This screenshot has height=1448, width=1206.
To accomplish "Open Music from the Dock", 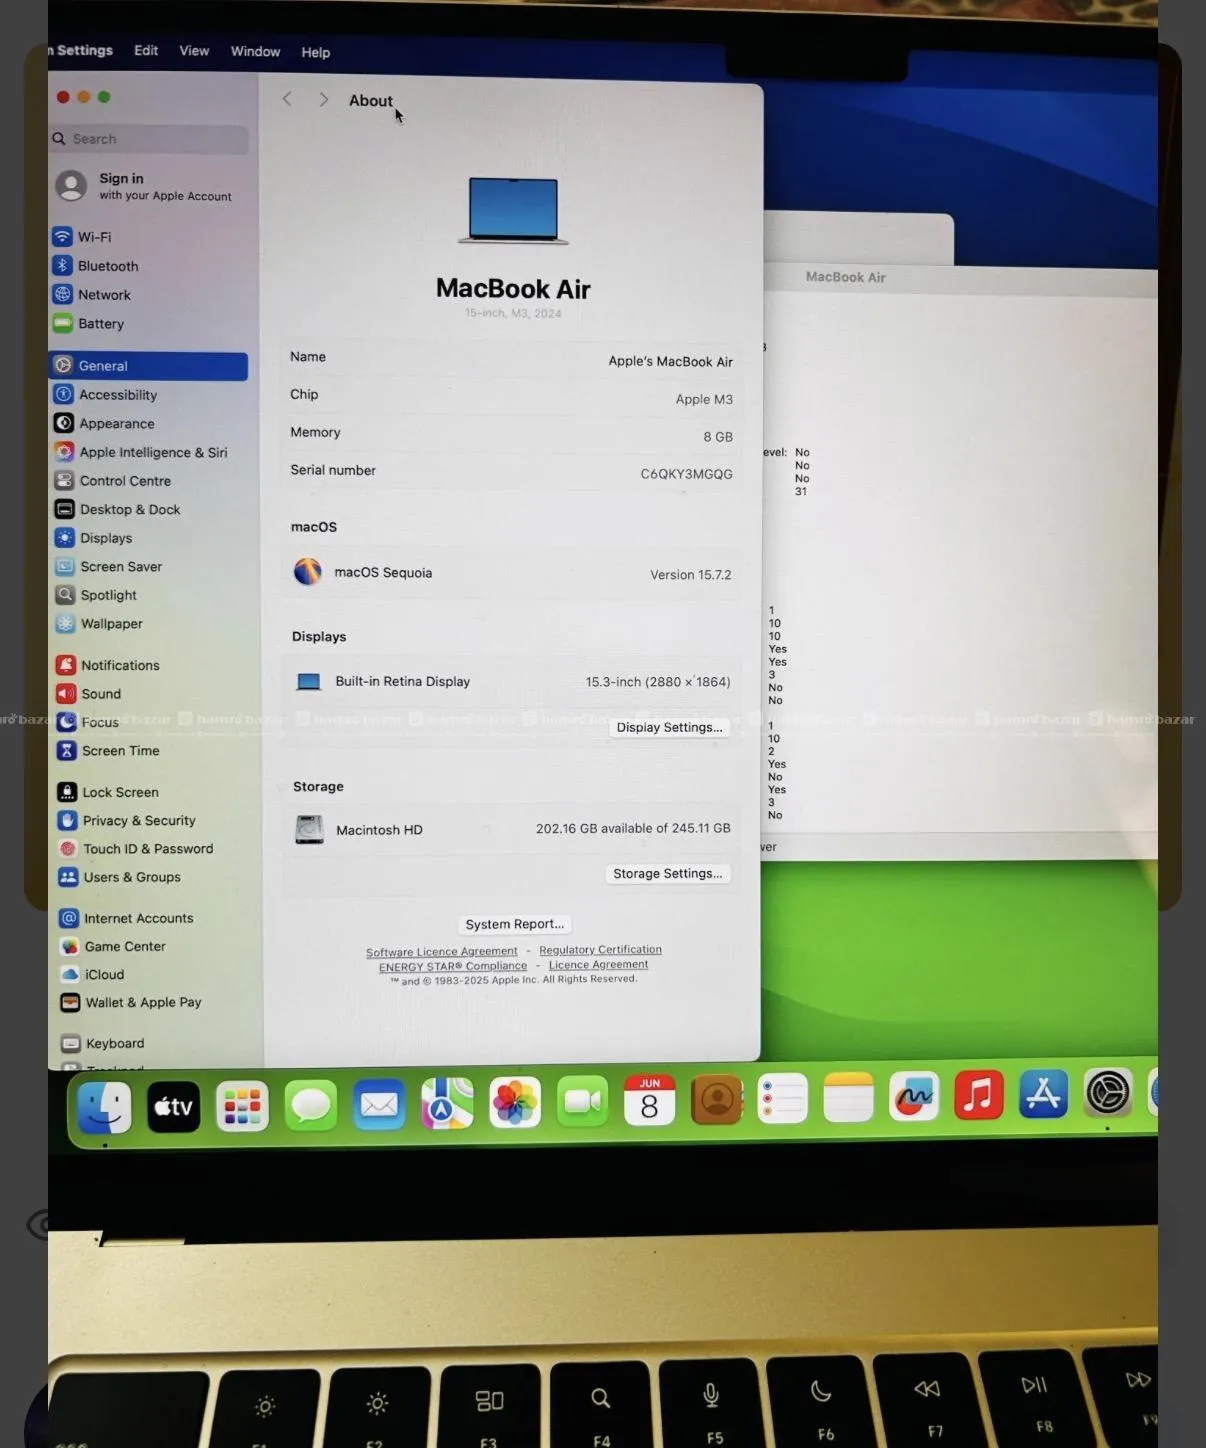I will pyautogui.click(x=978, y=1094).
